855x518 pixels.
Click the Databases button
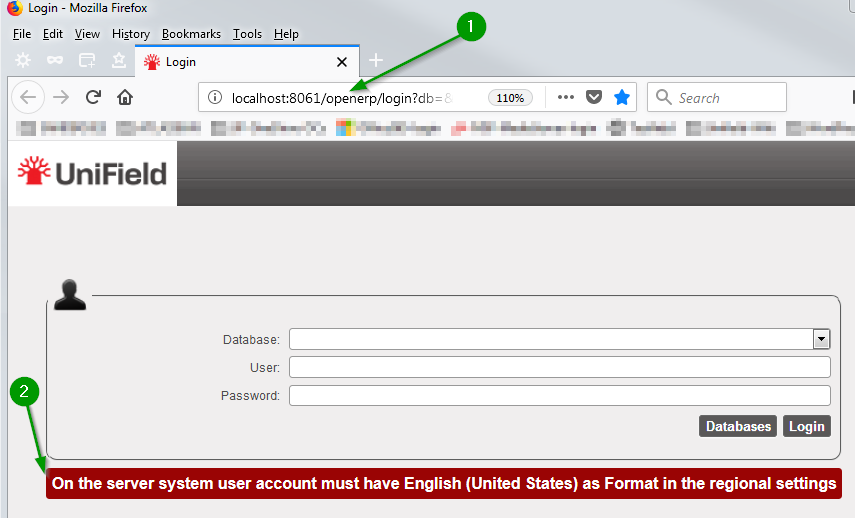(x=738, y=426)
